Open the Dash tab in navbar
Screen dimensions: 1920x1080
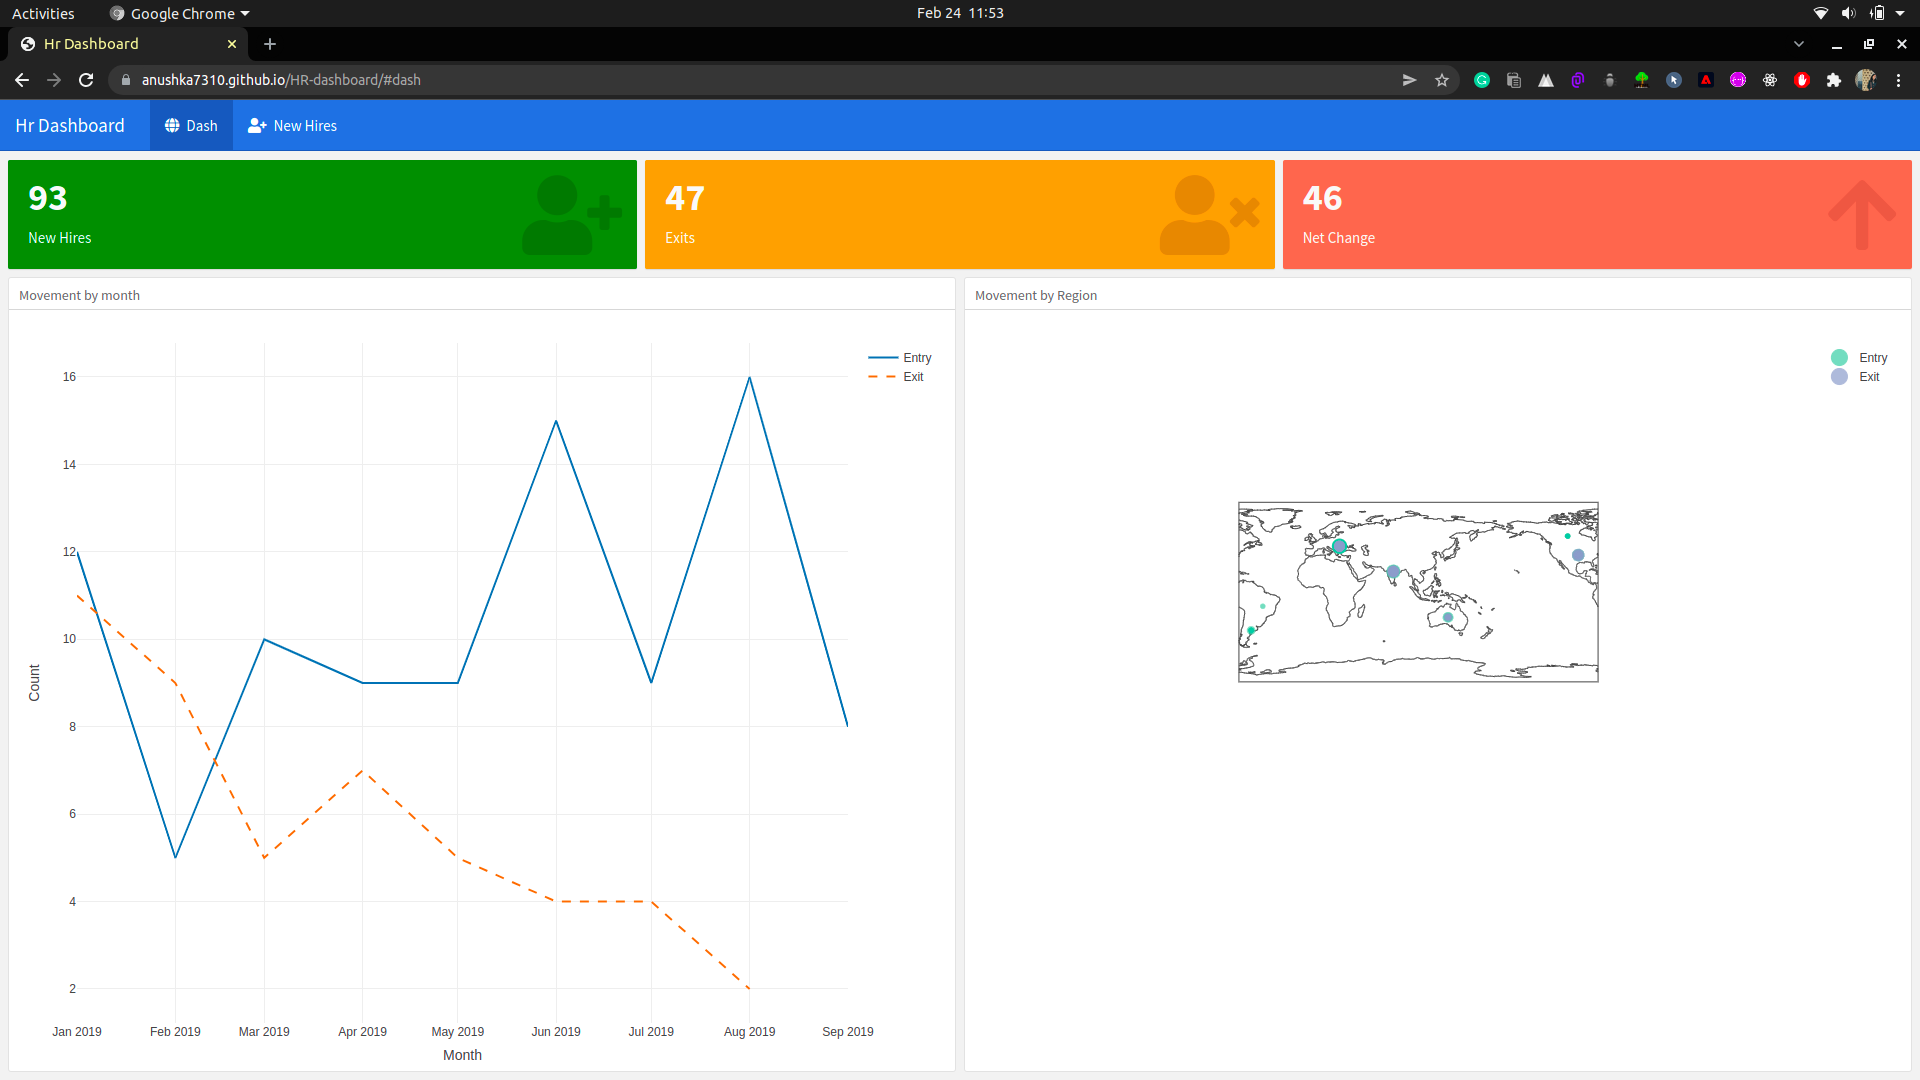coord(191,126)
